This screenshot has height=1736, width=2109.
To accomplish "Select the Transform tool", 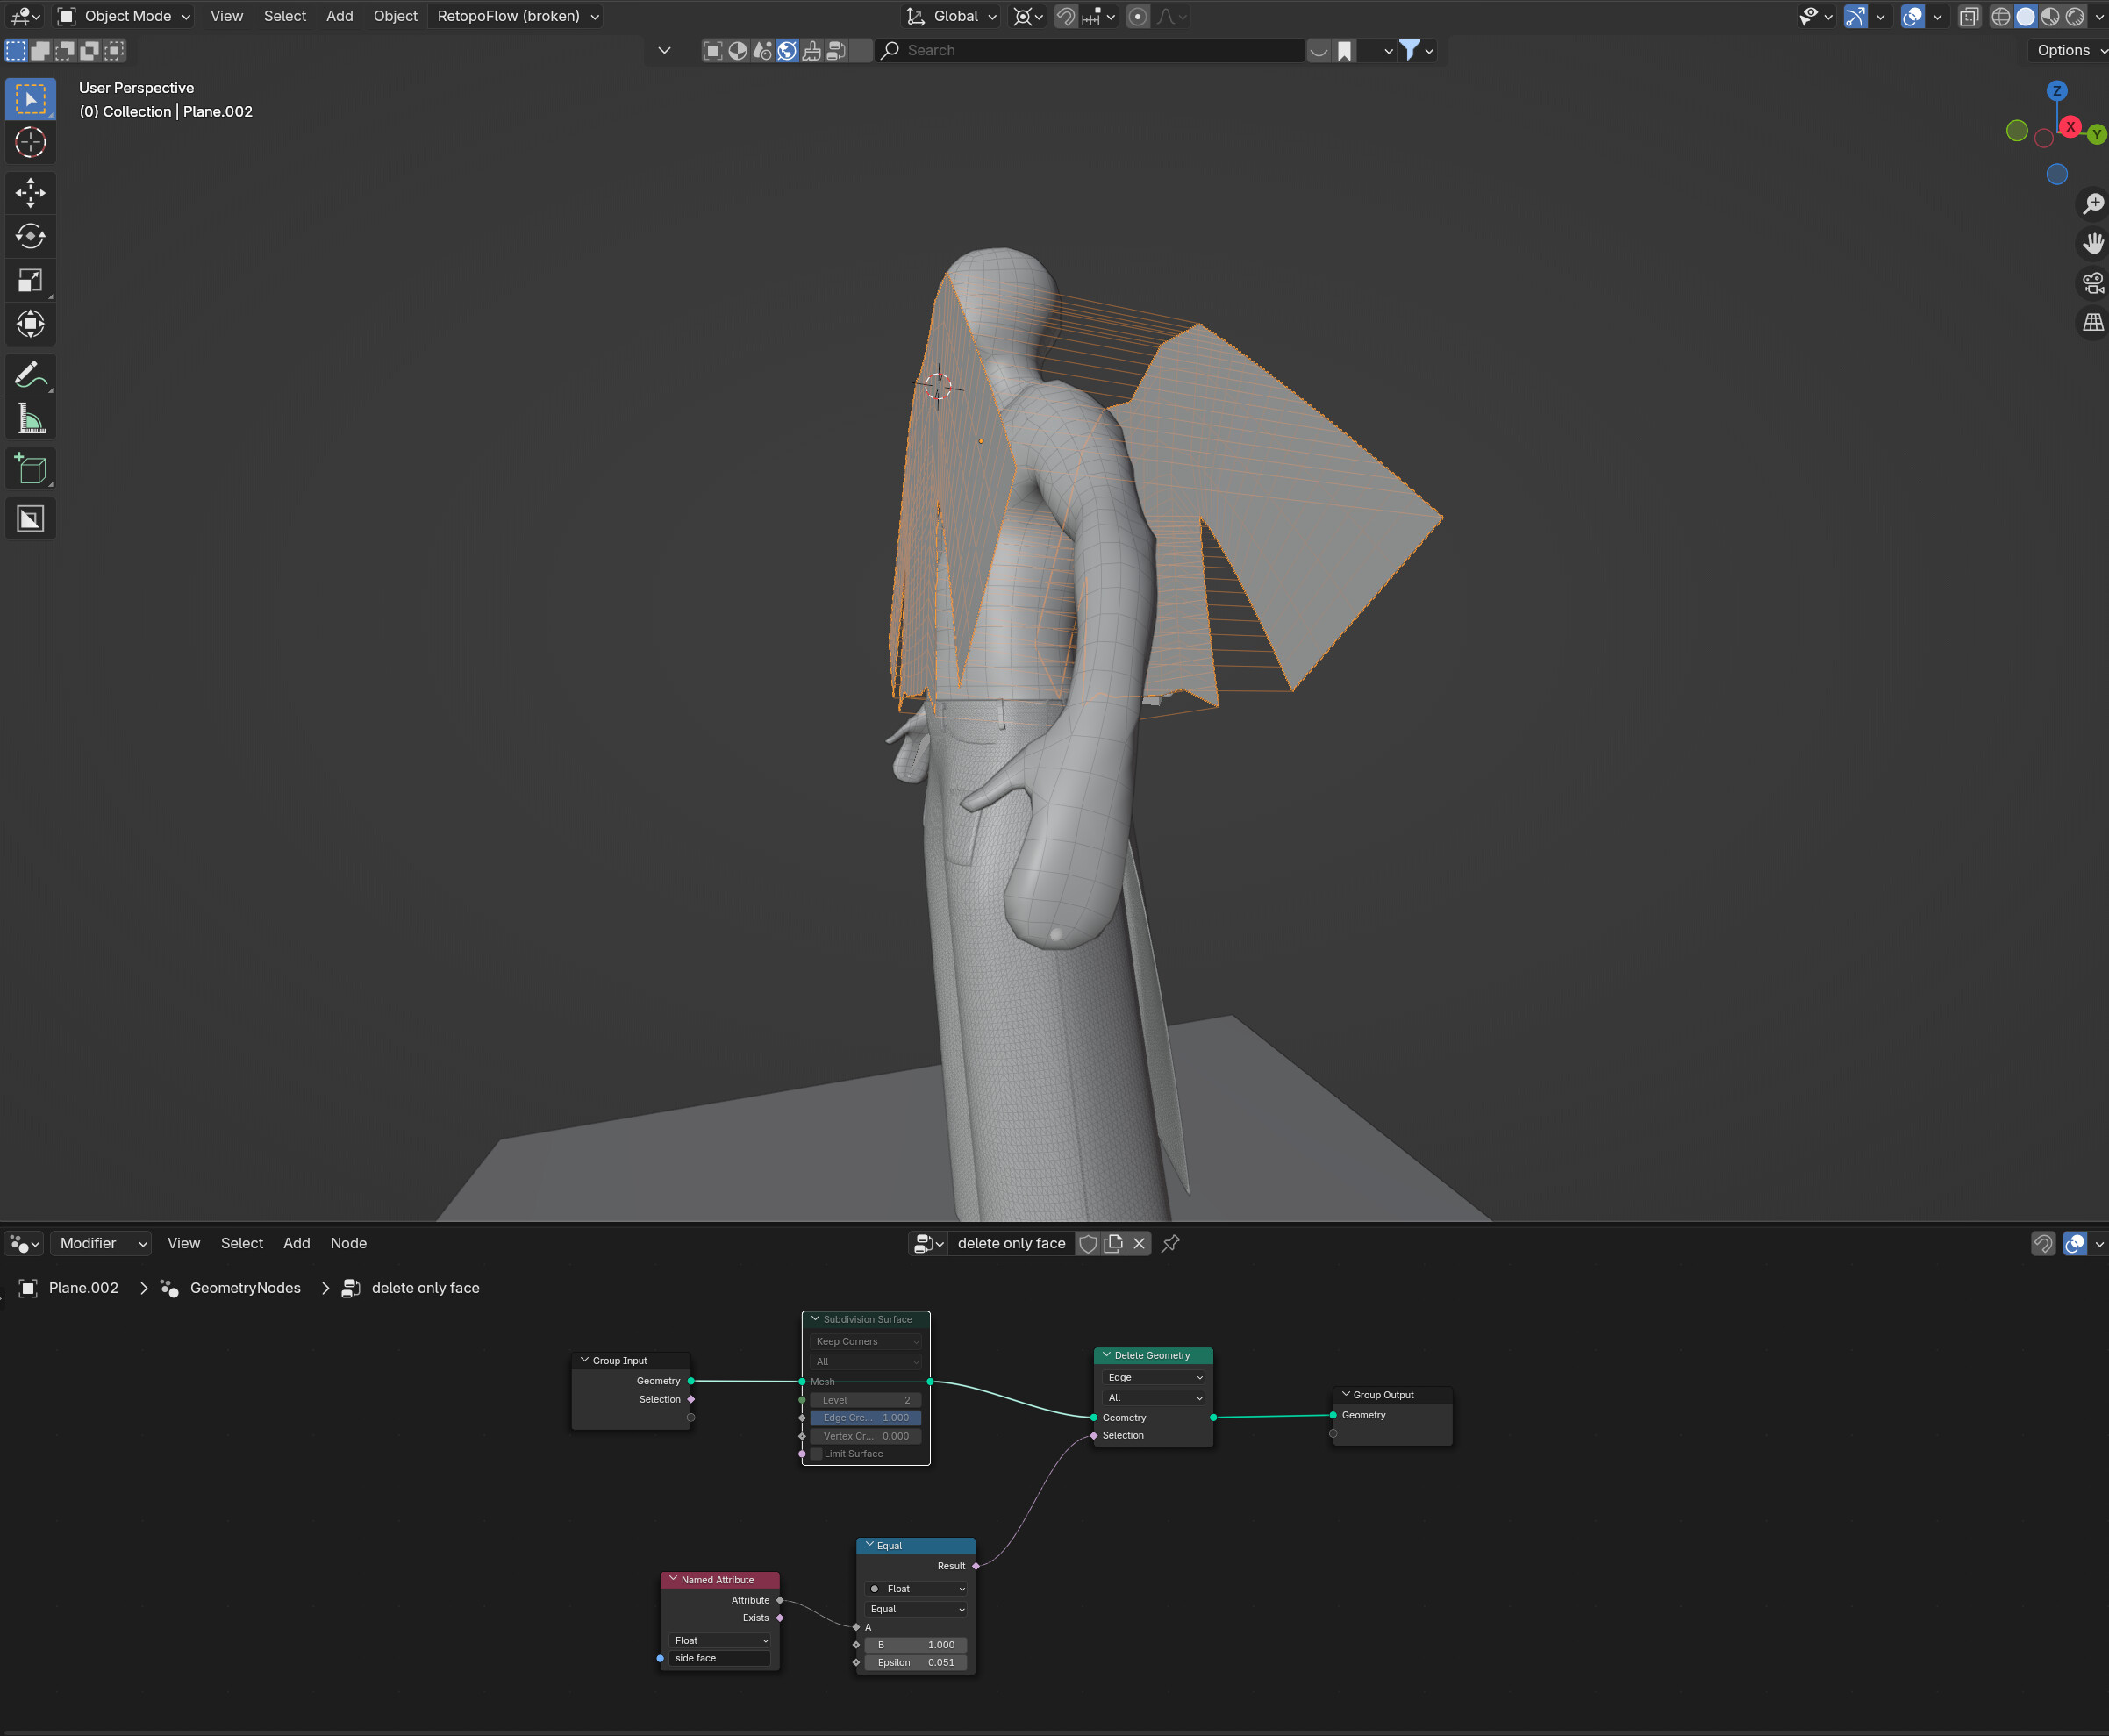I will tap(30, 324).
